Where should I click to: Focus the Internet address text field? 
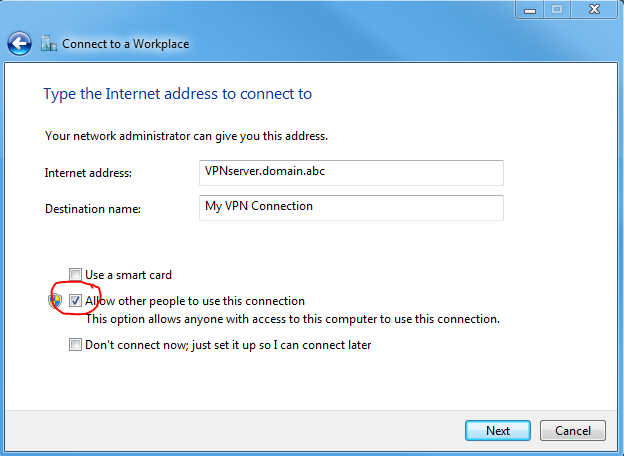[x=350, y=172]
